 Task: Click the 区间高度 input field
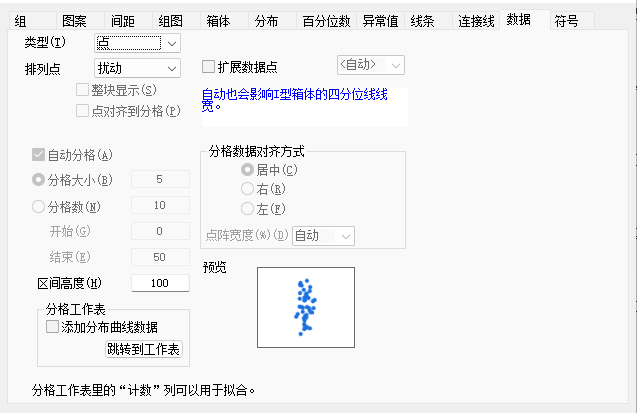point(160,283)
